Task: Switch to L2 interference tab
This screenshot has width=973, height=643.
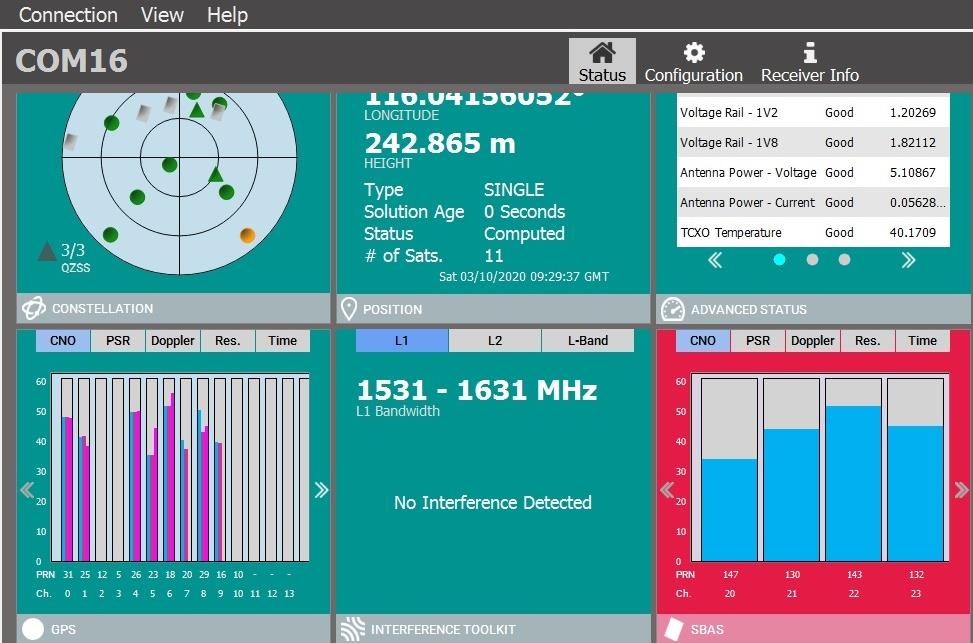Action: pos(494,341)
